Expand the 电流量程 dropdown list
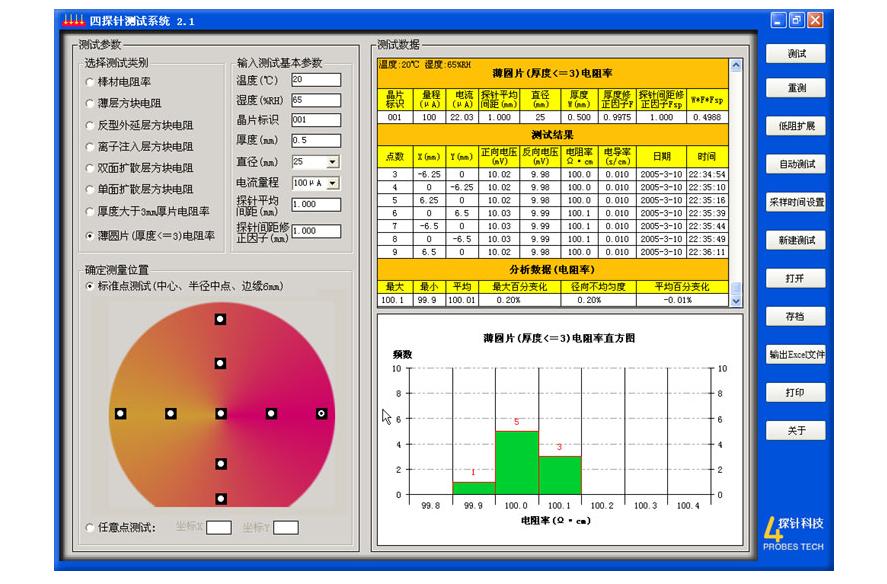This screenshot has height=584, width=887. (x=333, y=183)
